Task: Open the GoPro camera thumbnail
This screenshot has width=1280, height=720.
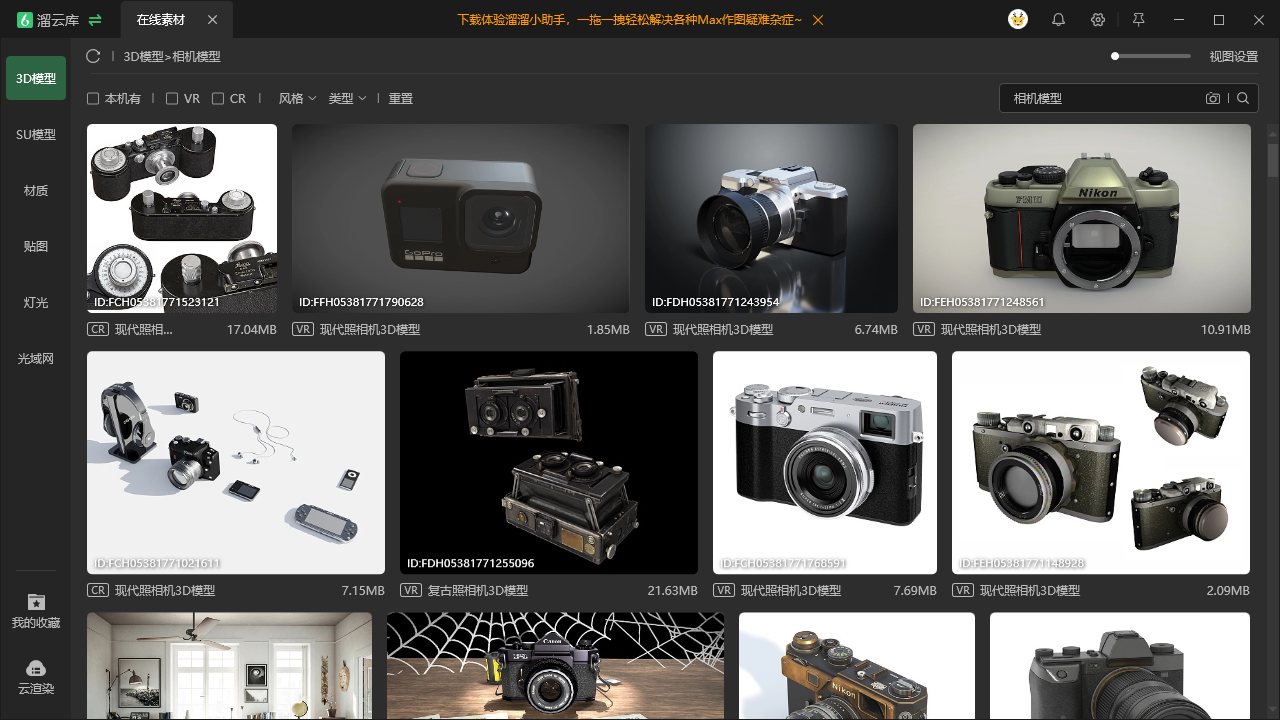Action: 460,218
